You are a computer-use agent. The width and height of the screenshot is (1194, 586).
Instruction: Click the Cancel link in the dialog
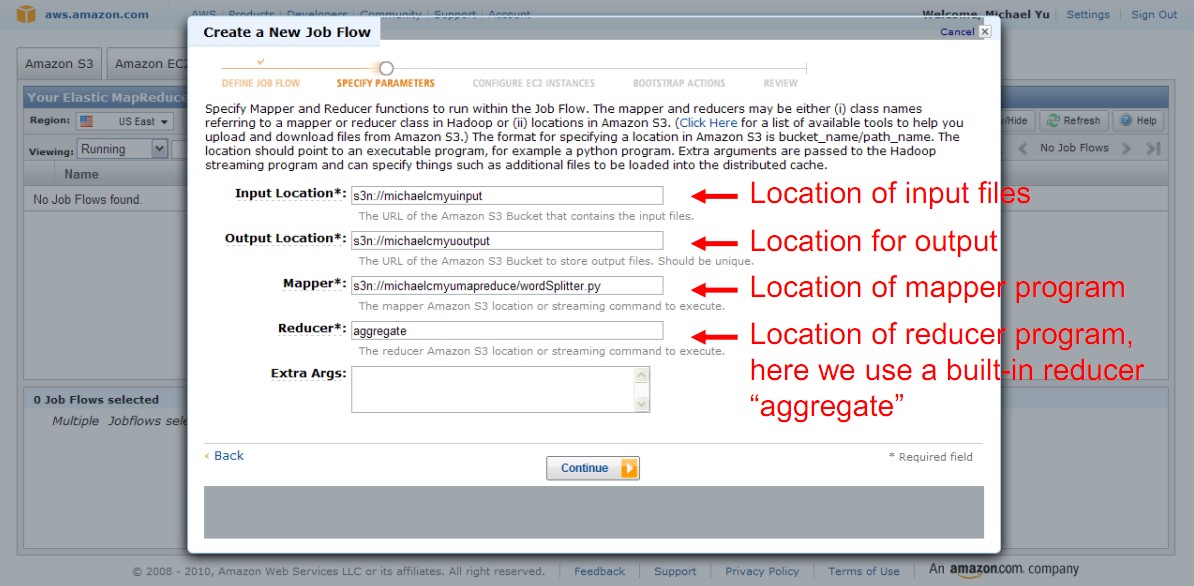[957, 32]
